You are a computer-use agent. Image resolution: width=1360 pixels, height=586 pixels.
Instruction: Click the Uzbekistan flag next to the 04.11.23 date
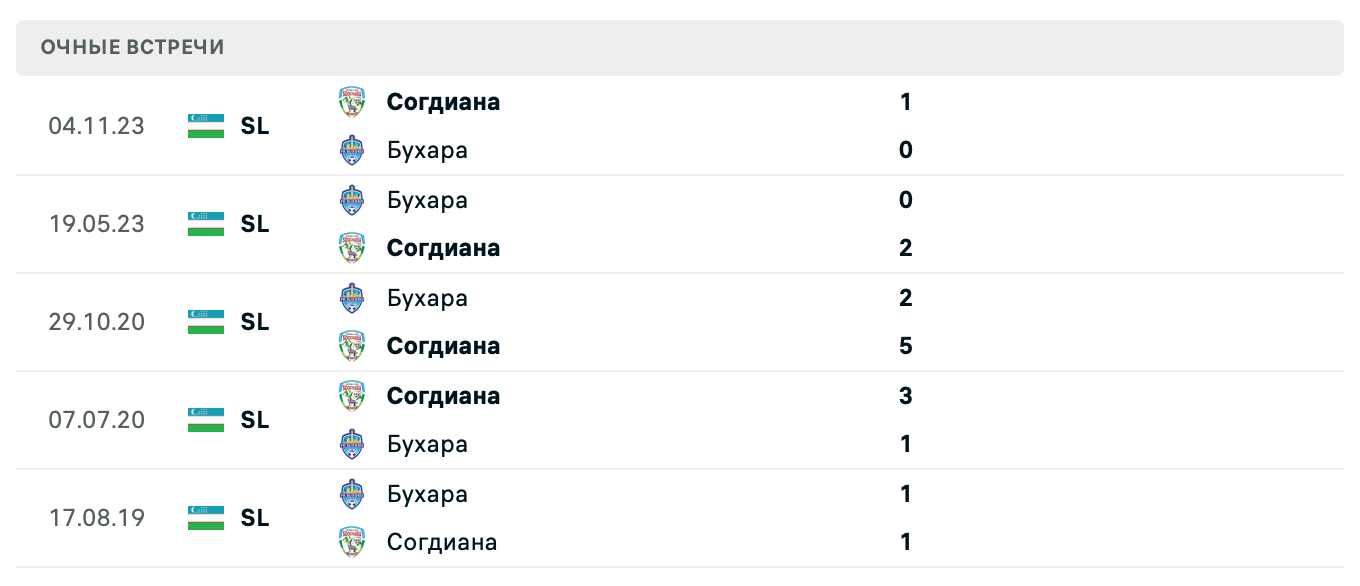pyautogui.click(x=204, y=126)
